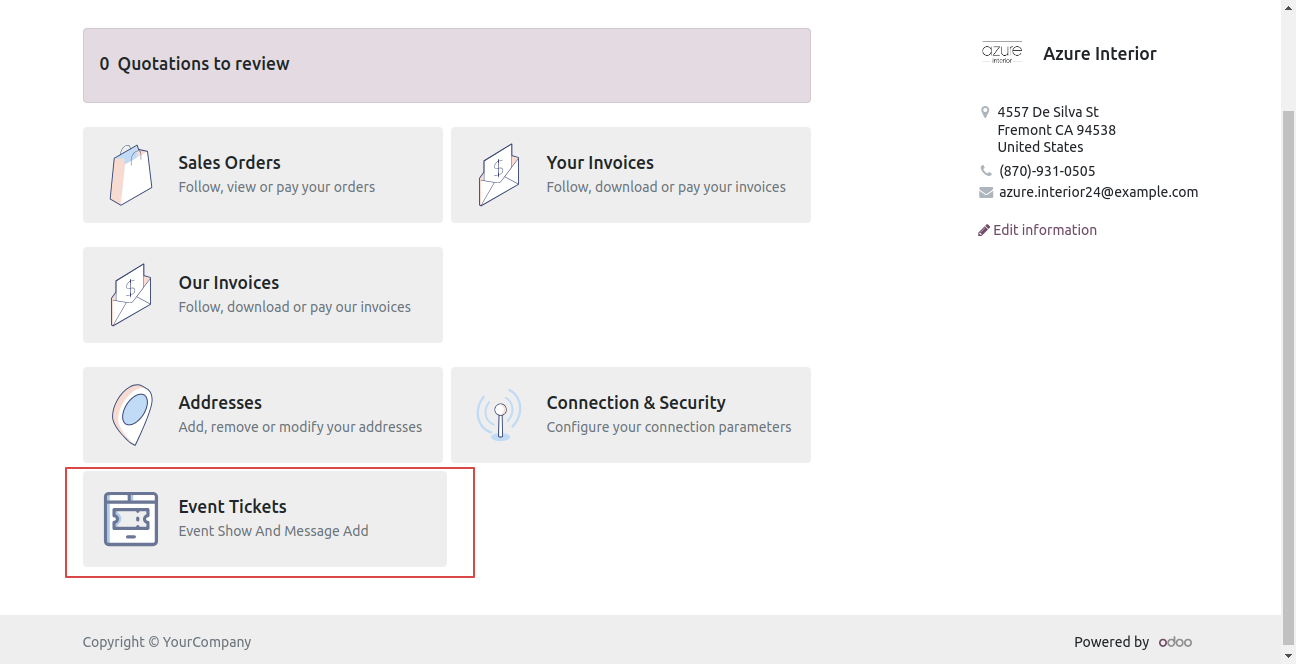Click the phone icon next to the number
This screenshot has width=1296, height=664.
point(986,171)
